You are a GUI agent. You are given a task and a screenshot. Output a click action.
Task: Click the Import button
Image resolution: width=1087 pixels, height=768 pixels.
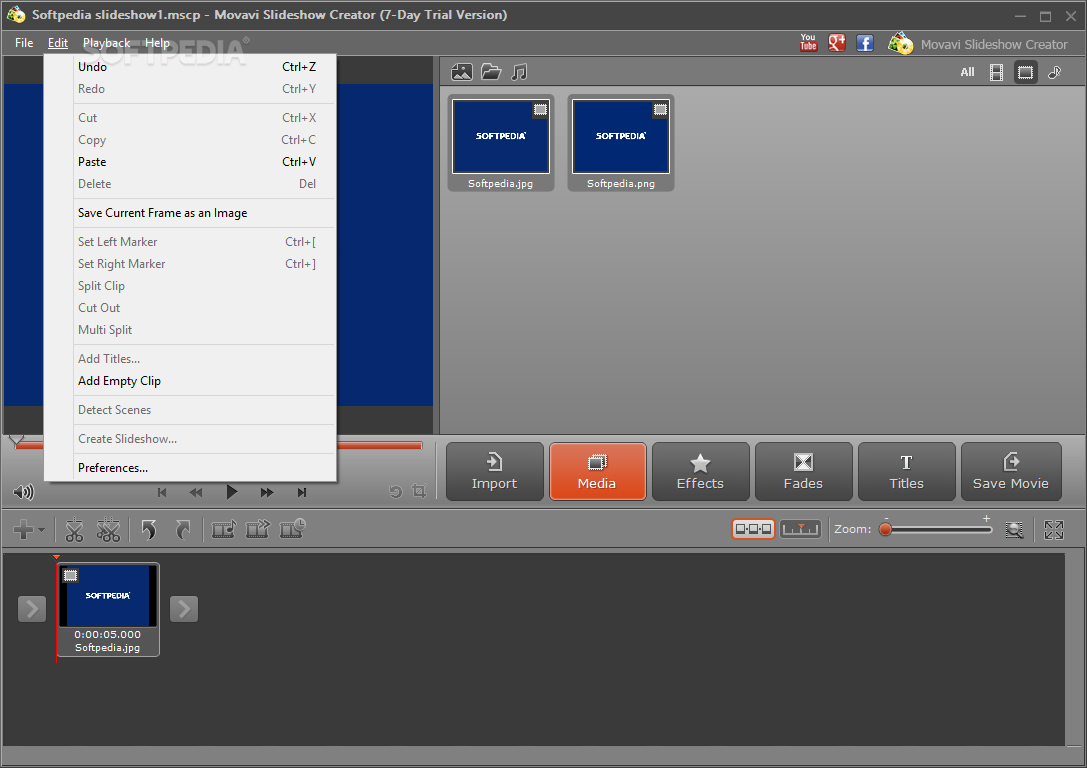pos(494,471)
